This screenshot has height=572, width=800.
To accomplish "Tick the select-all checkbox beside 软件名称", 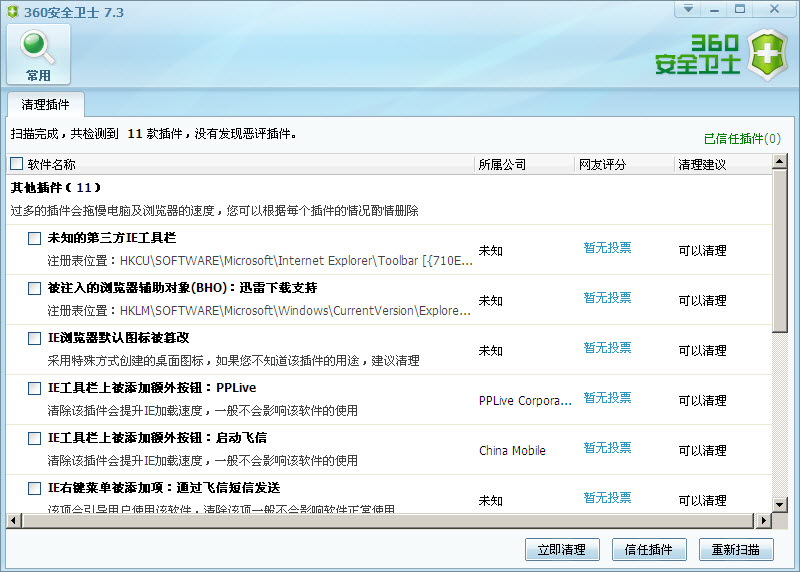I will [x=16, y=164].
